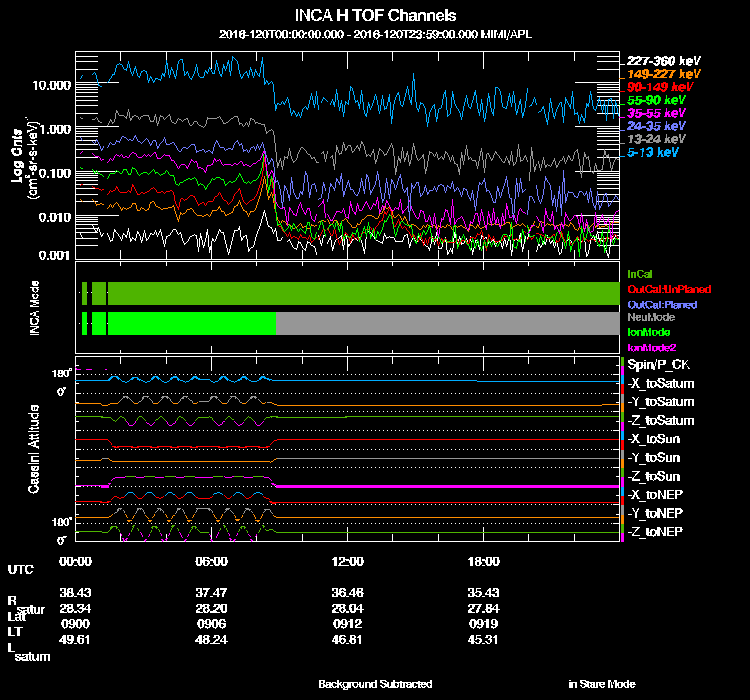Click the InCal mode legend entry

(640, 274)
